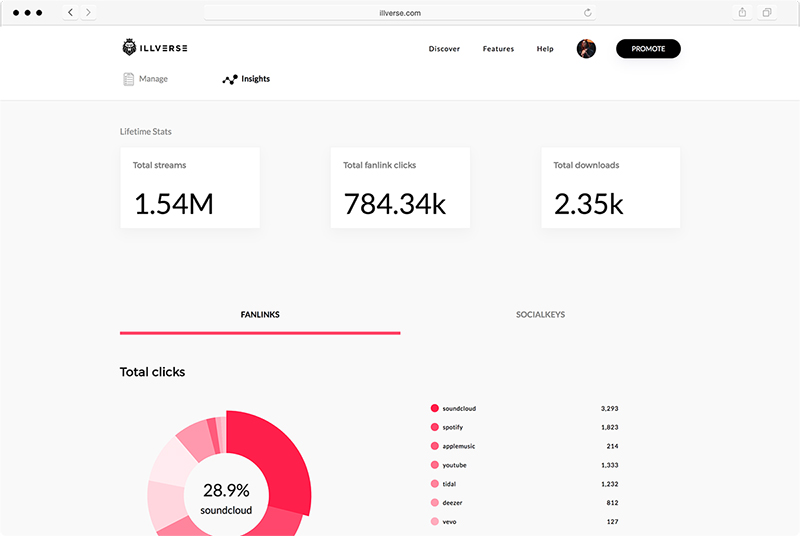Click the 28.9% donut center value

(x=226, y=490)
